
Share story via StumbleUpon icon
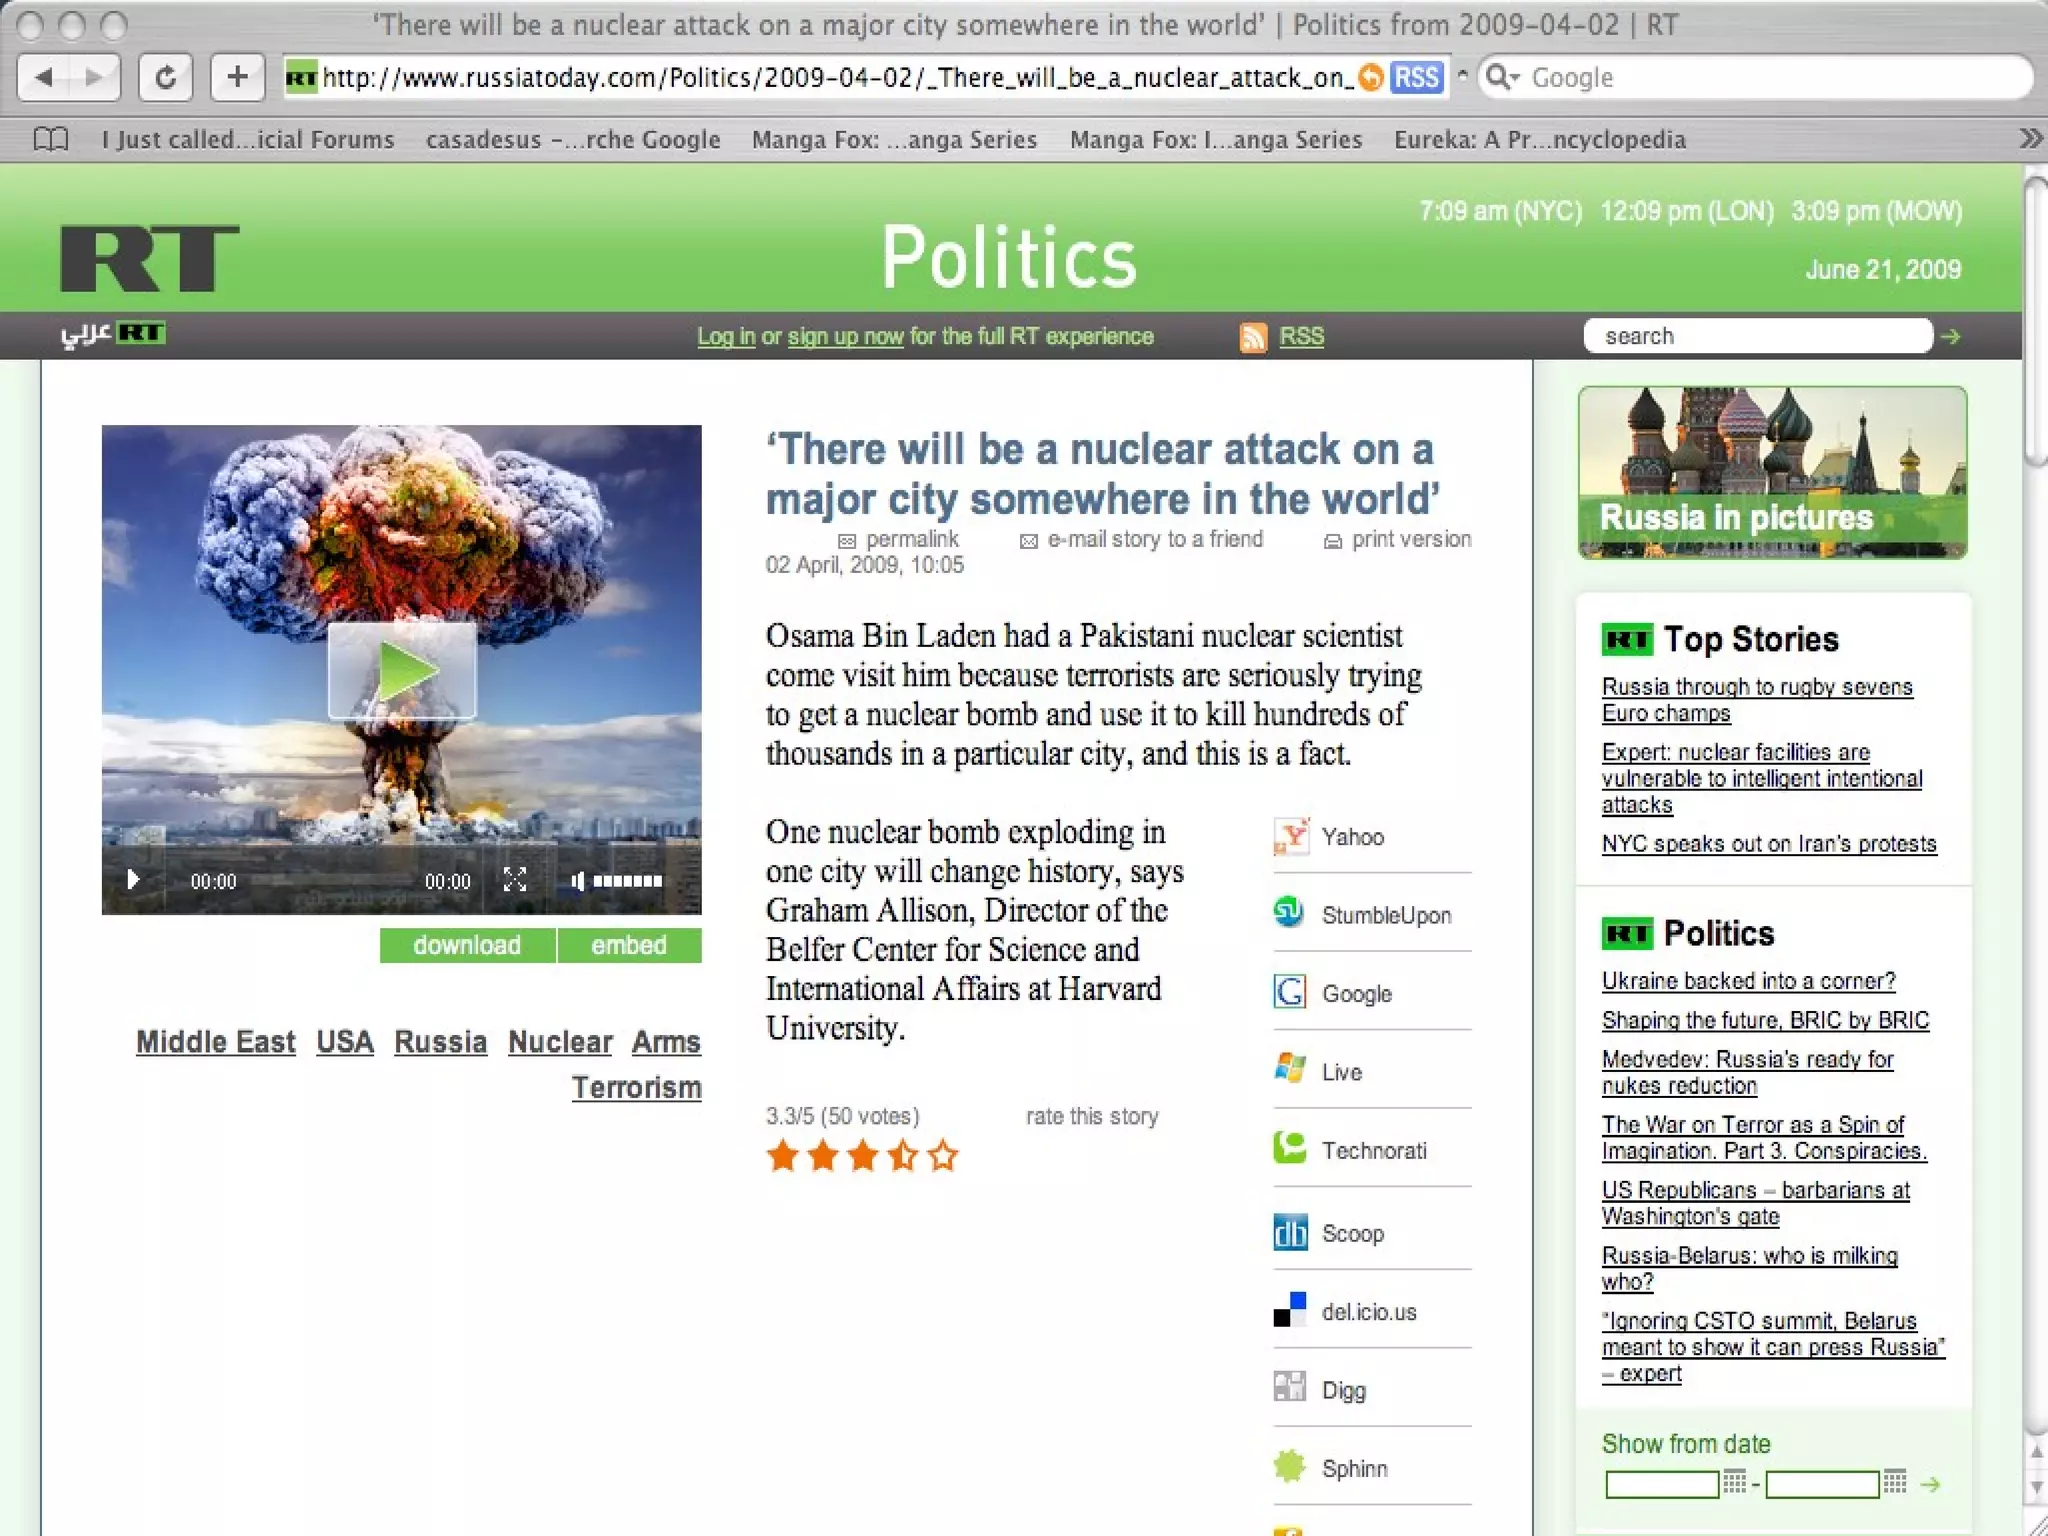pyautogui.click(x=1289, y=912)
